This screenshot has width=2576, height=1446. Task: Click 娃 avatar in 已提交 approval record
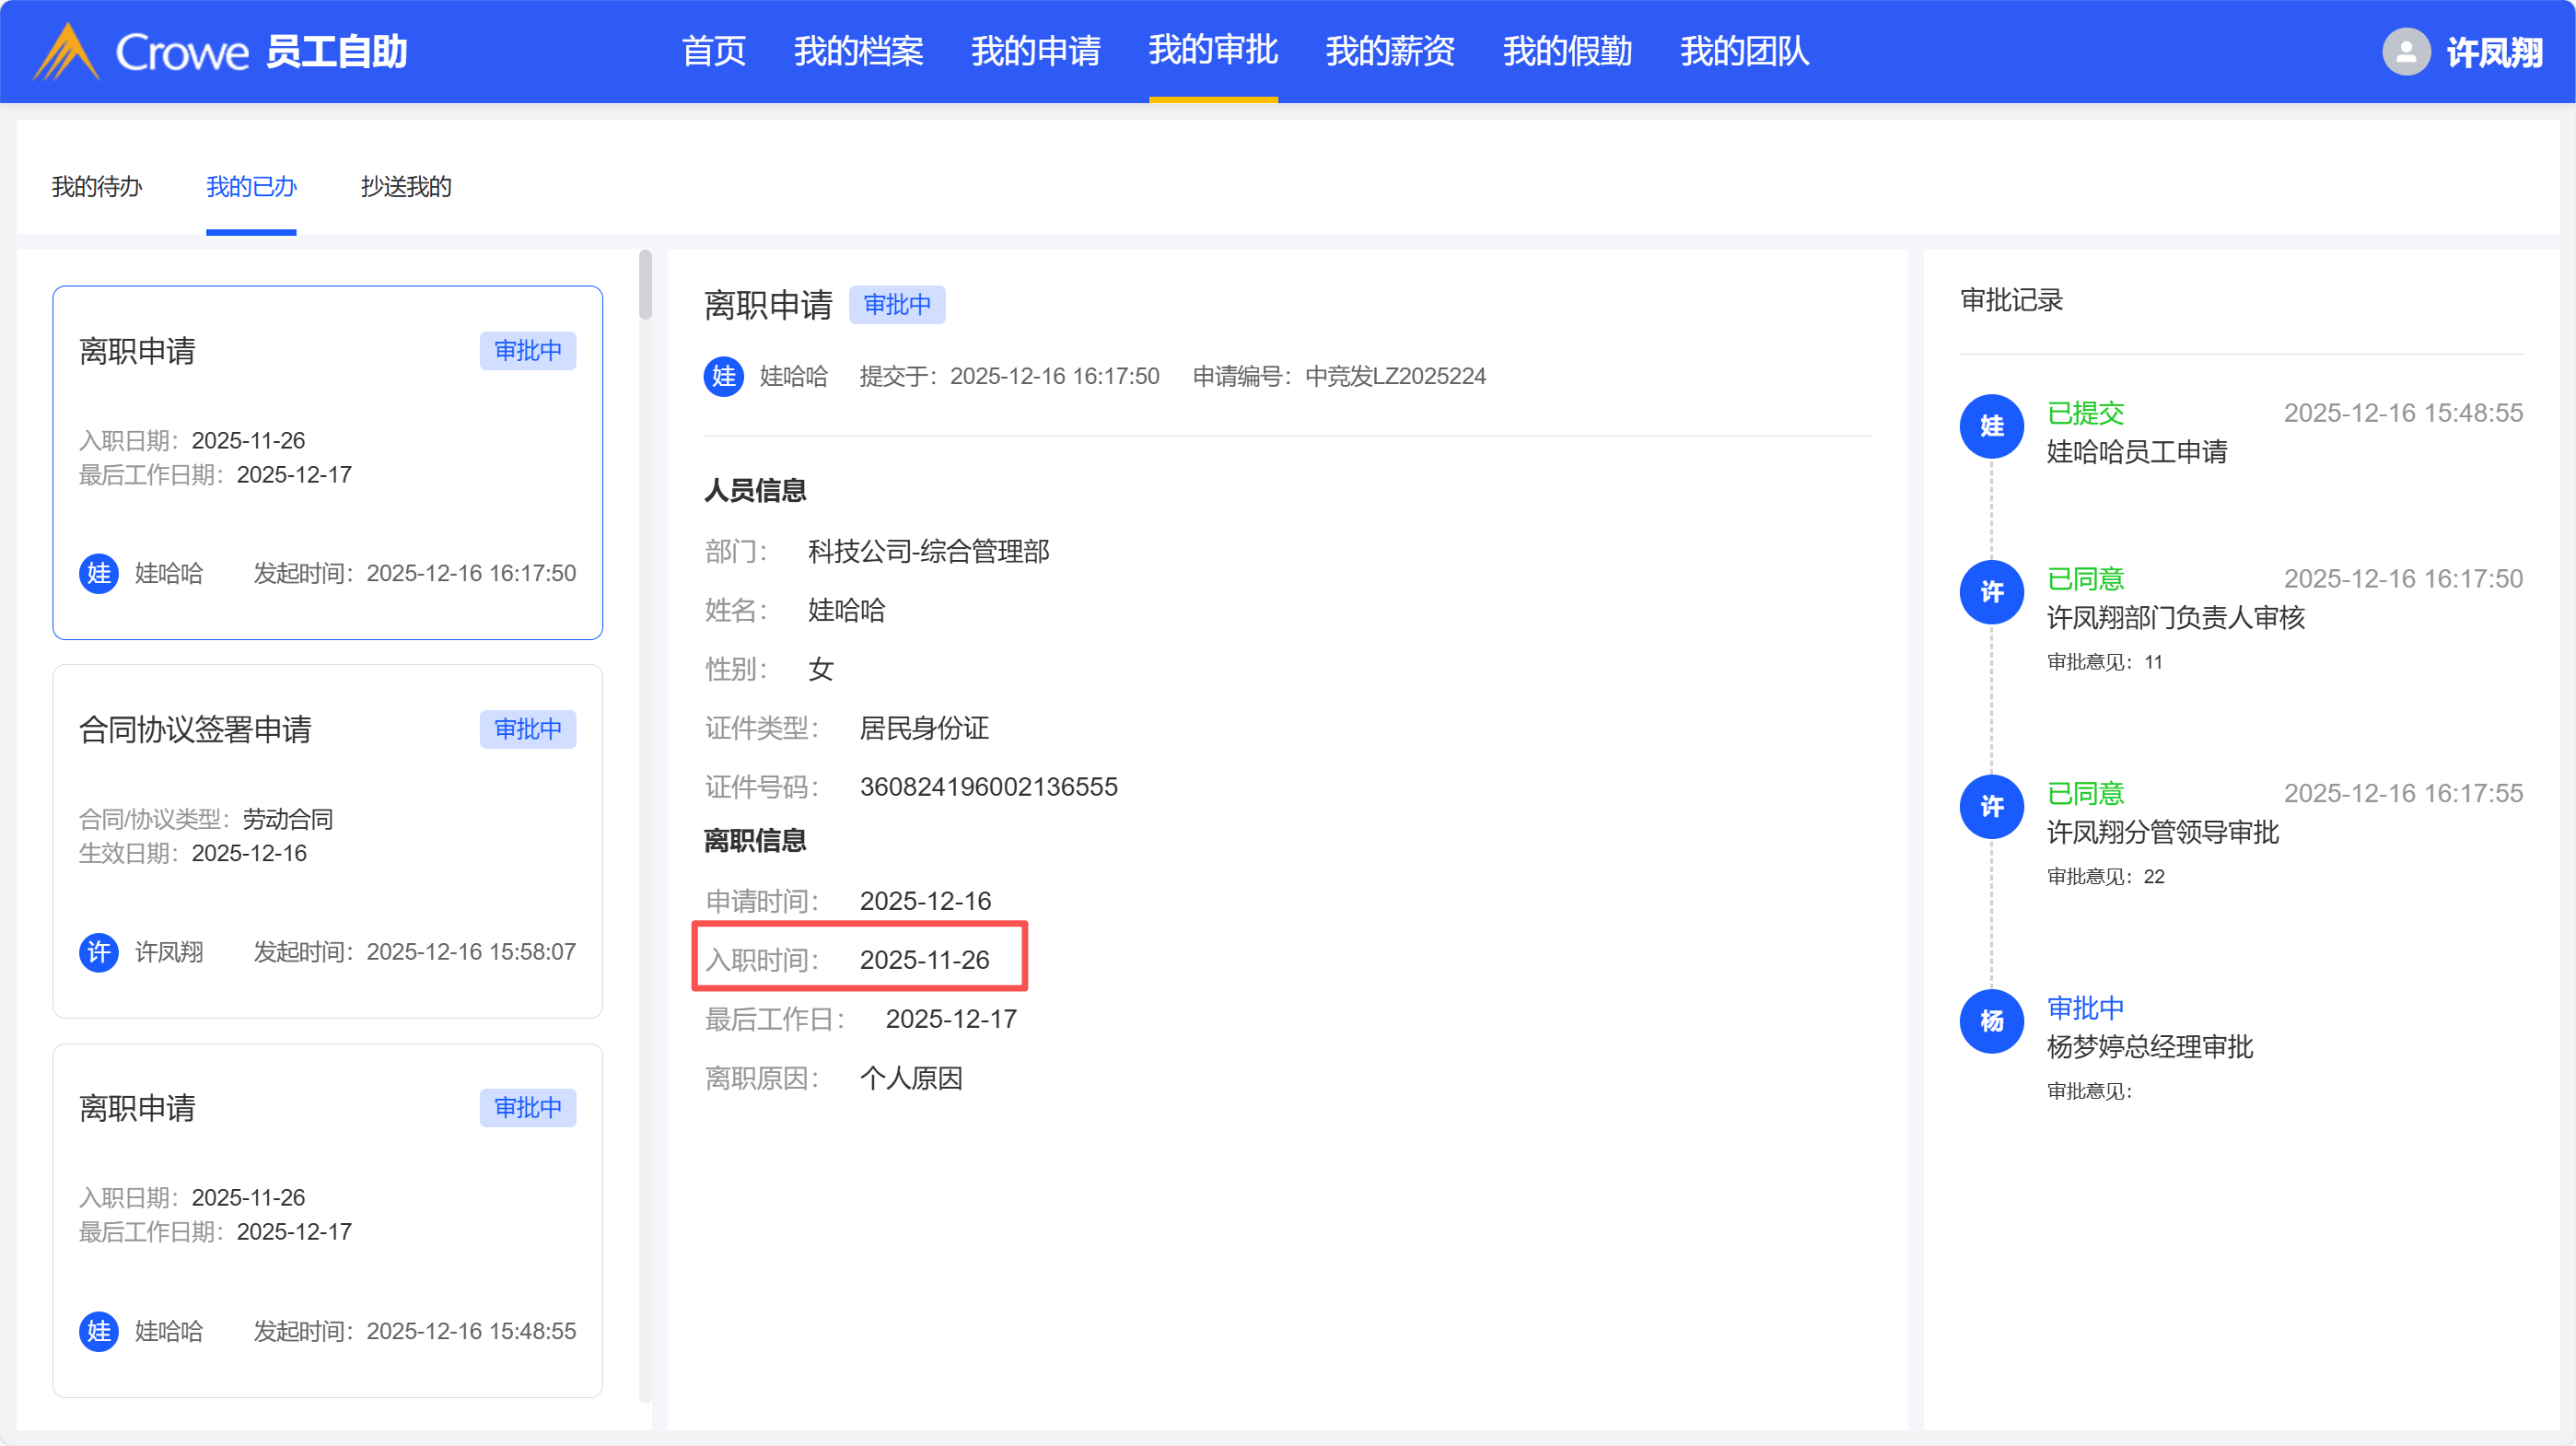(x=1991, y=426)
